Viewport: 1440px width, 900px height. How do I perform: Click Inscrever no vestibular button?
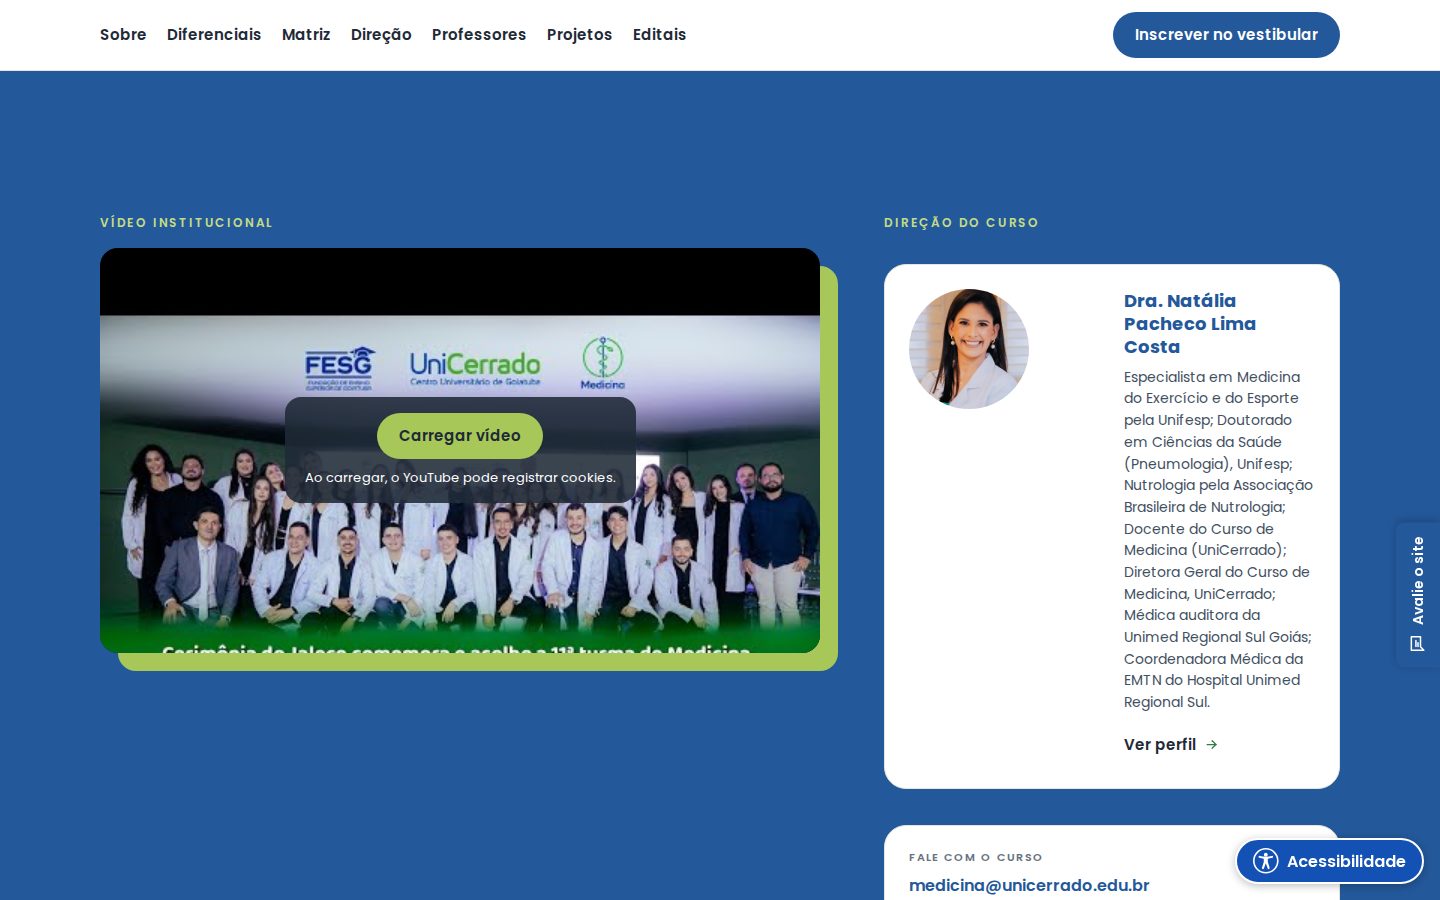(x=1226, y=35)
